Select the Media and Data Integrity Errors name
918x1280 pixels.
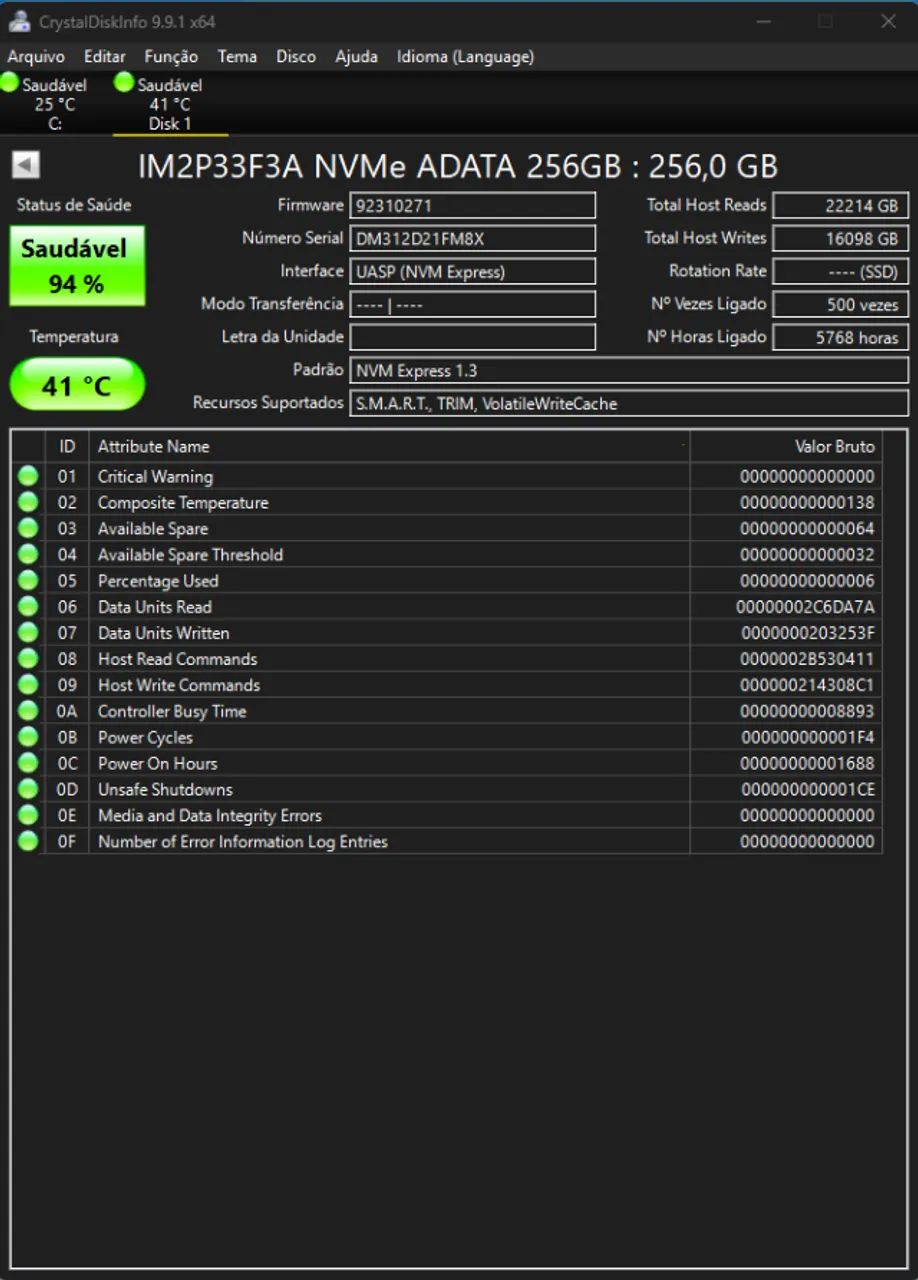click(210, 815)
